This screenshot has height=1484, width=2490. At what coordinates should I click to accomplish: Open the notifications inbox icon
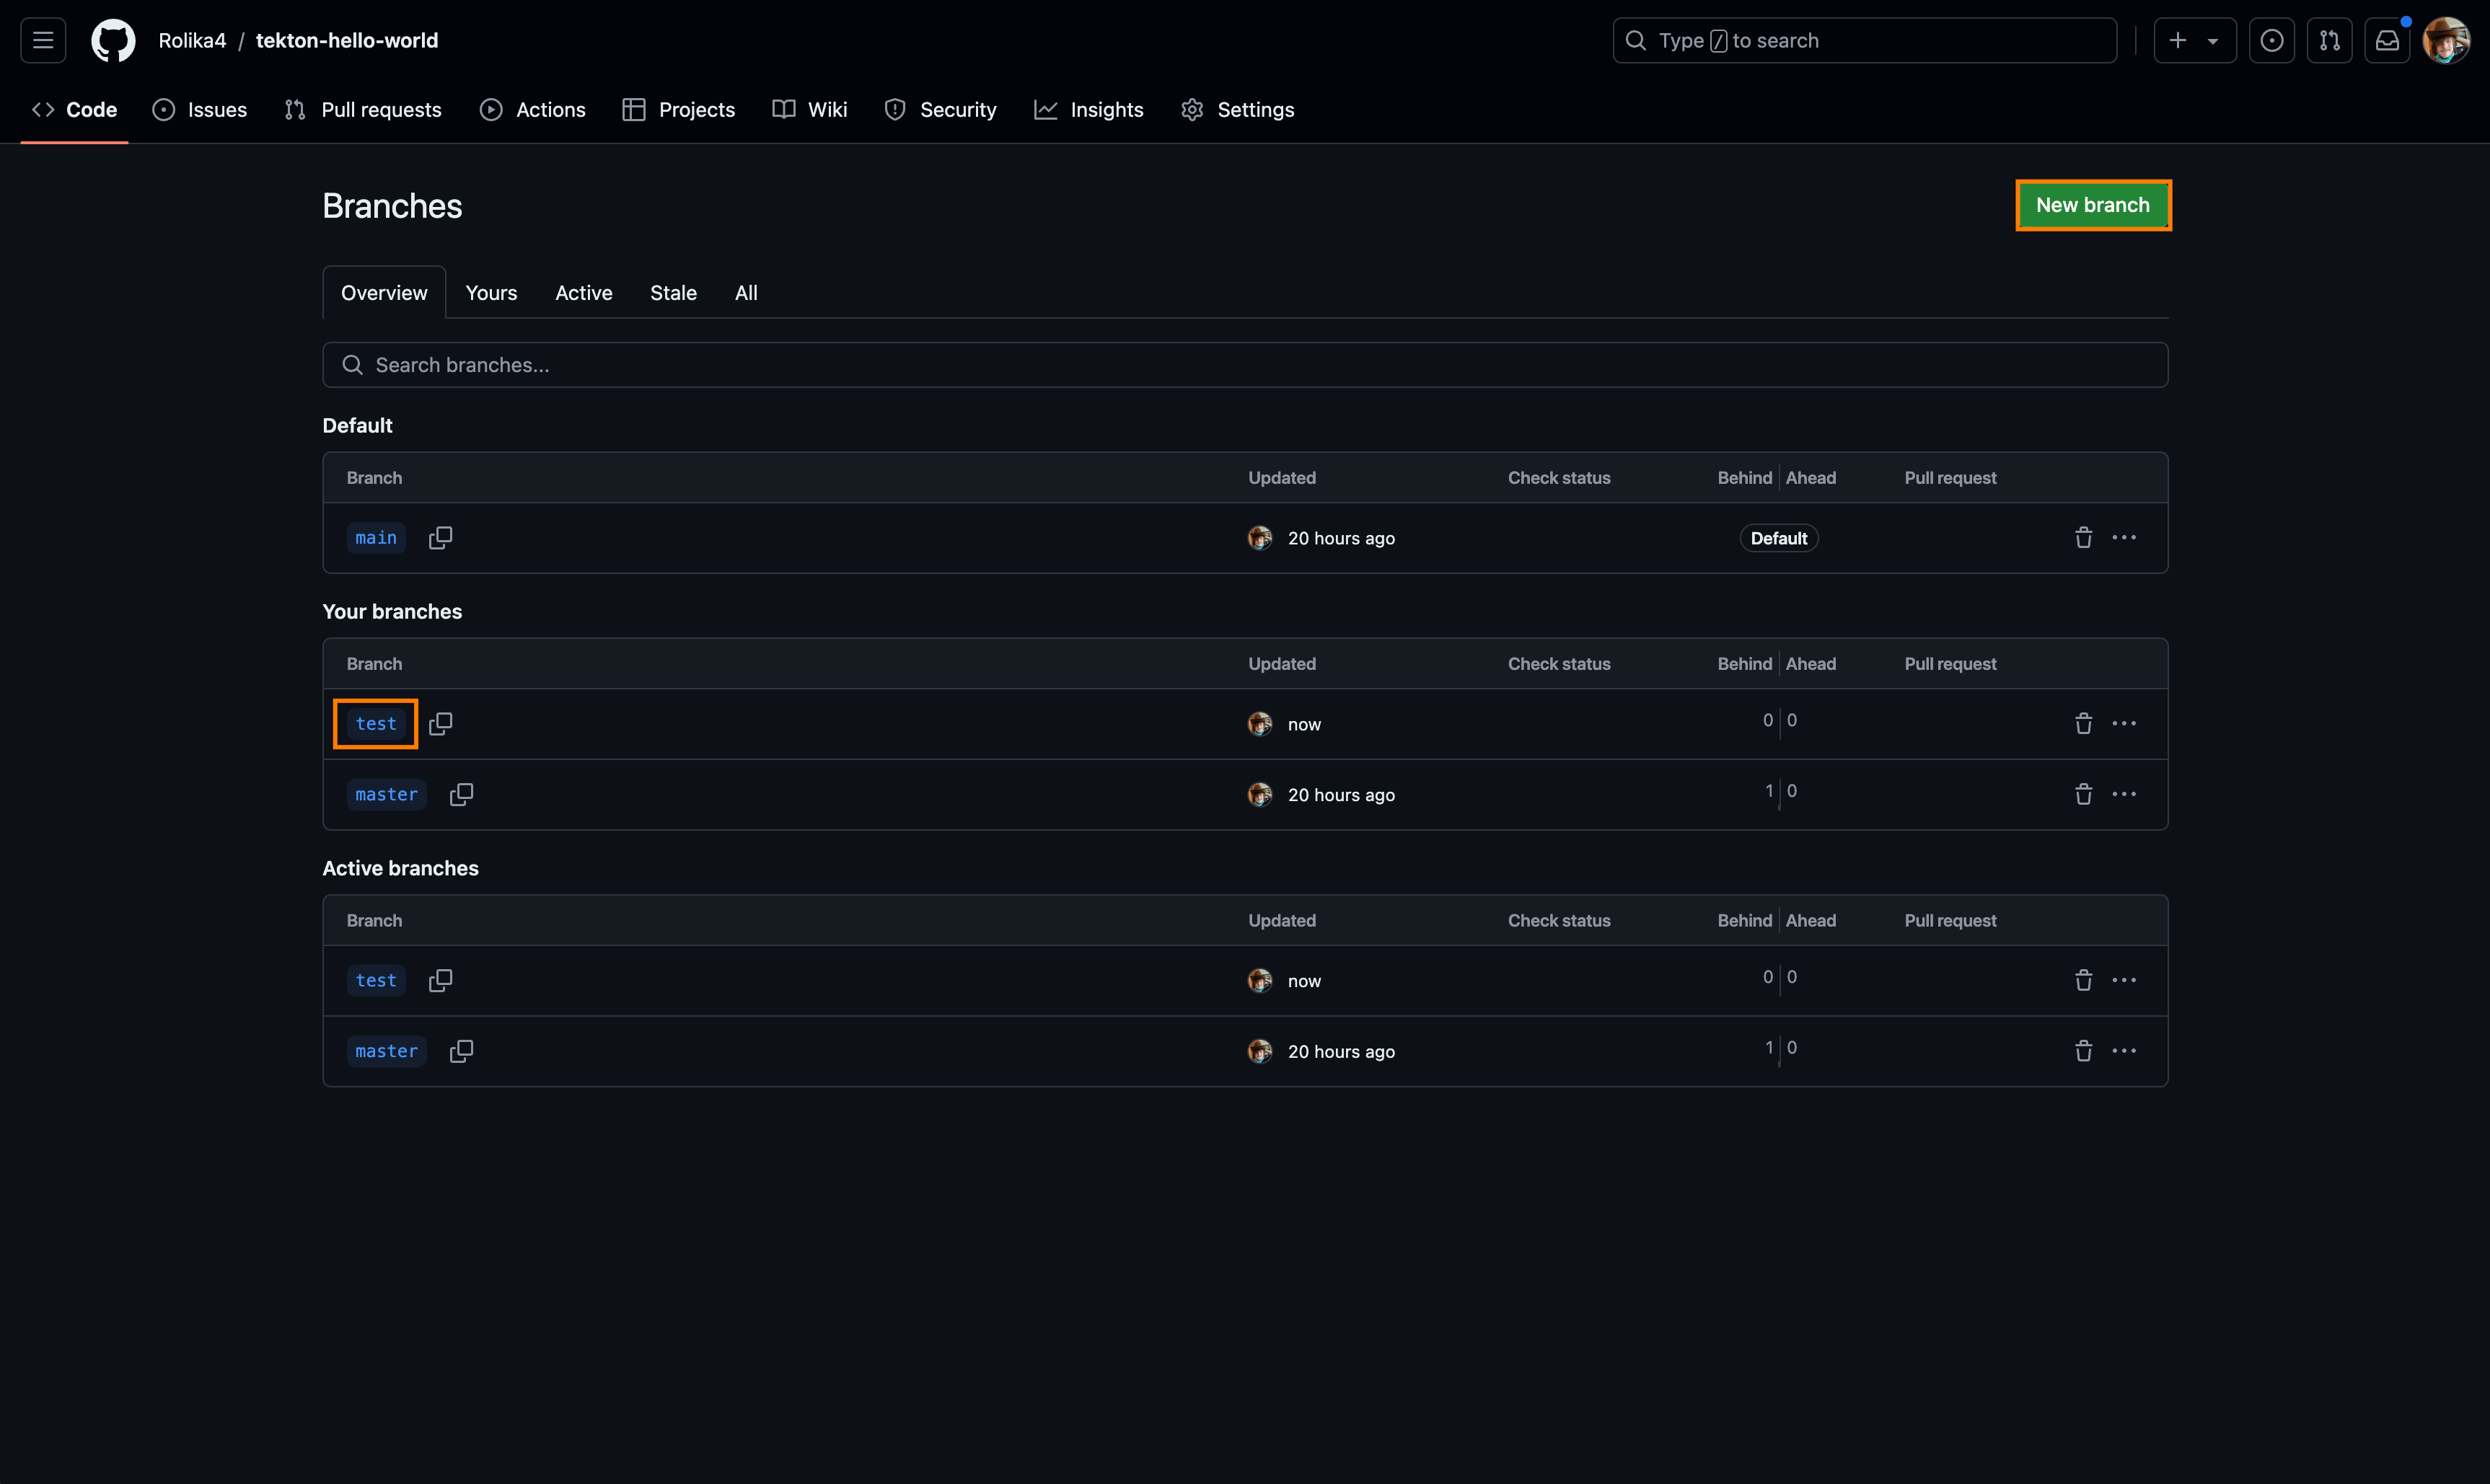(x=2387, y=41)
